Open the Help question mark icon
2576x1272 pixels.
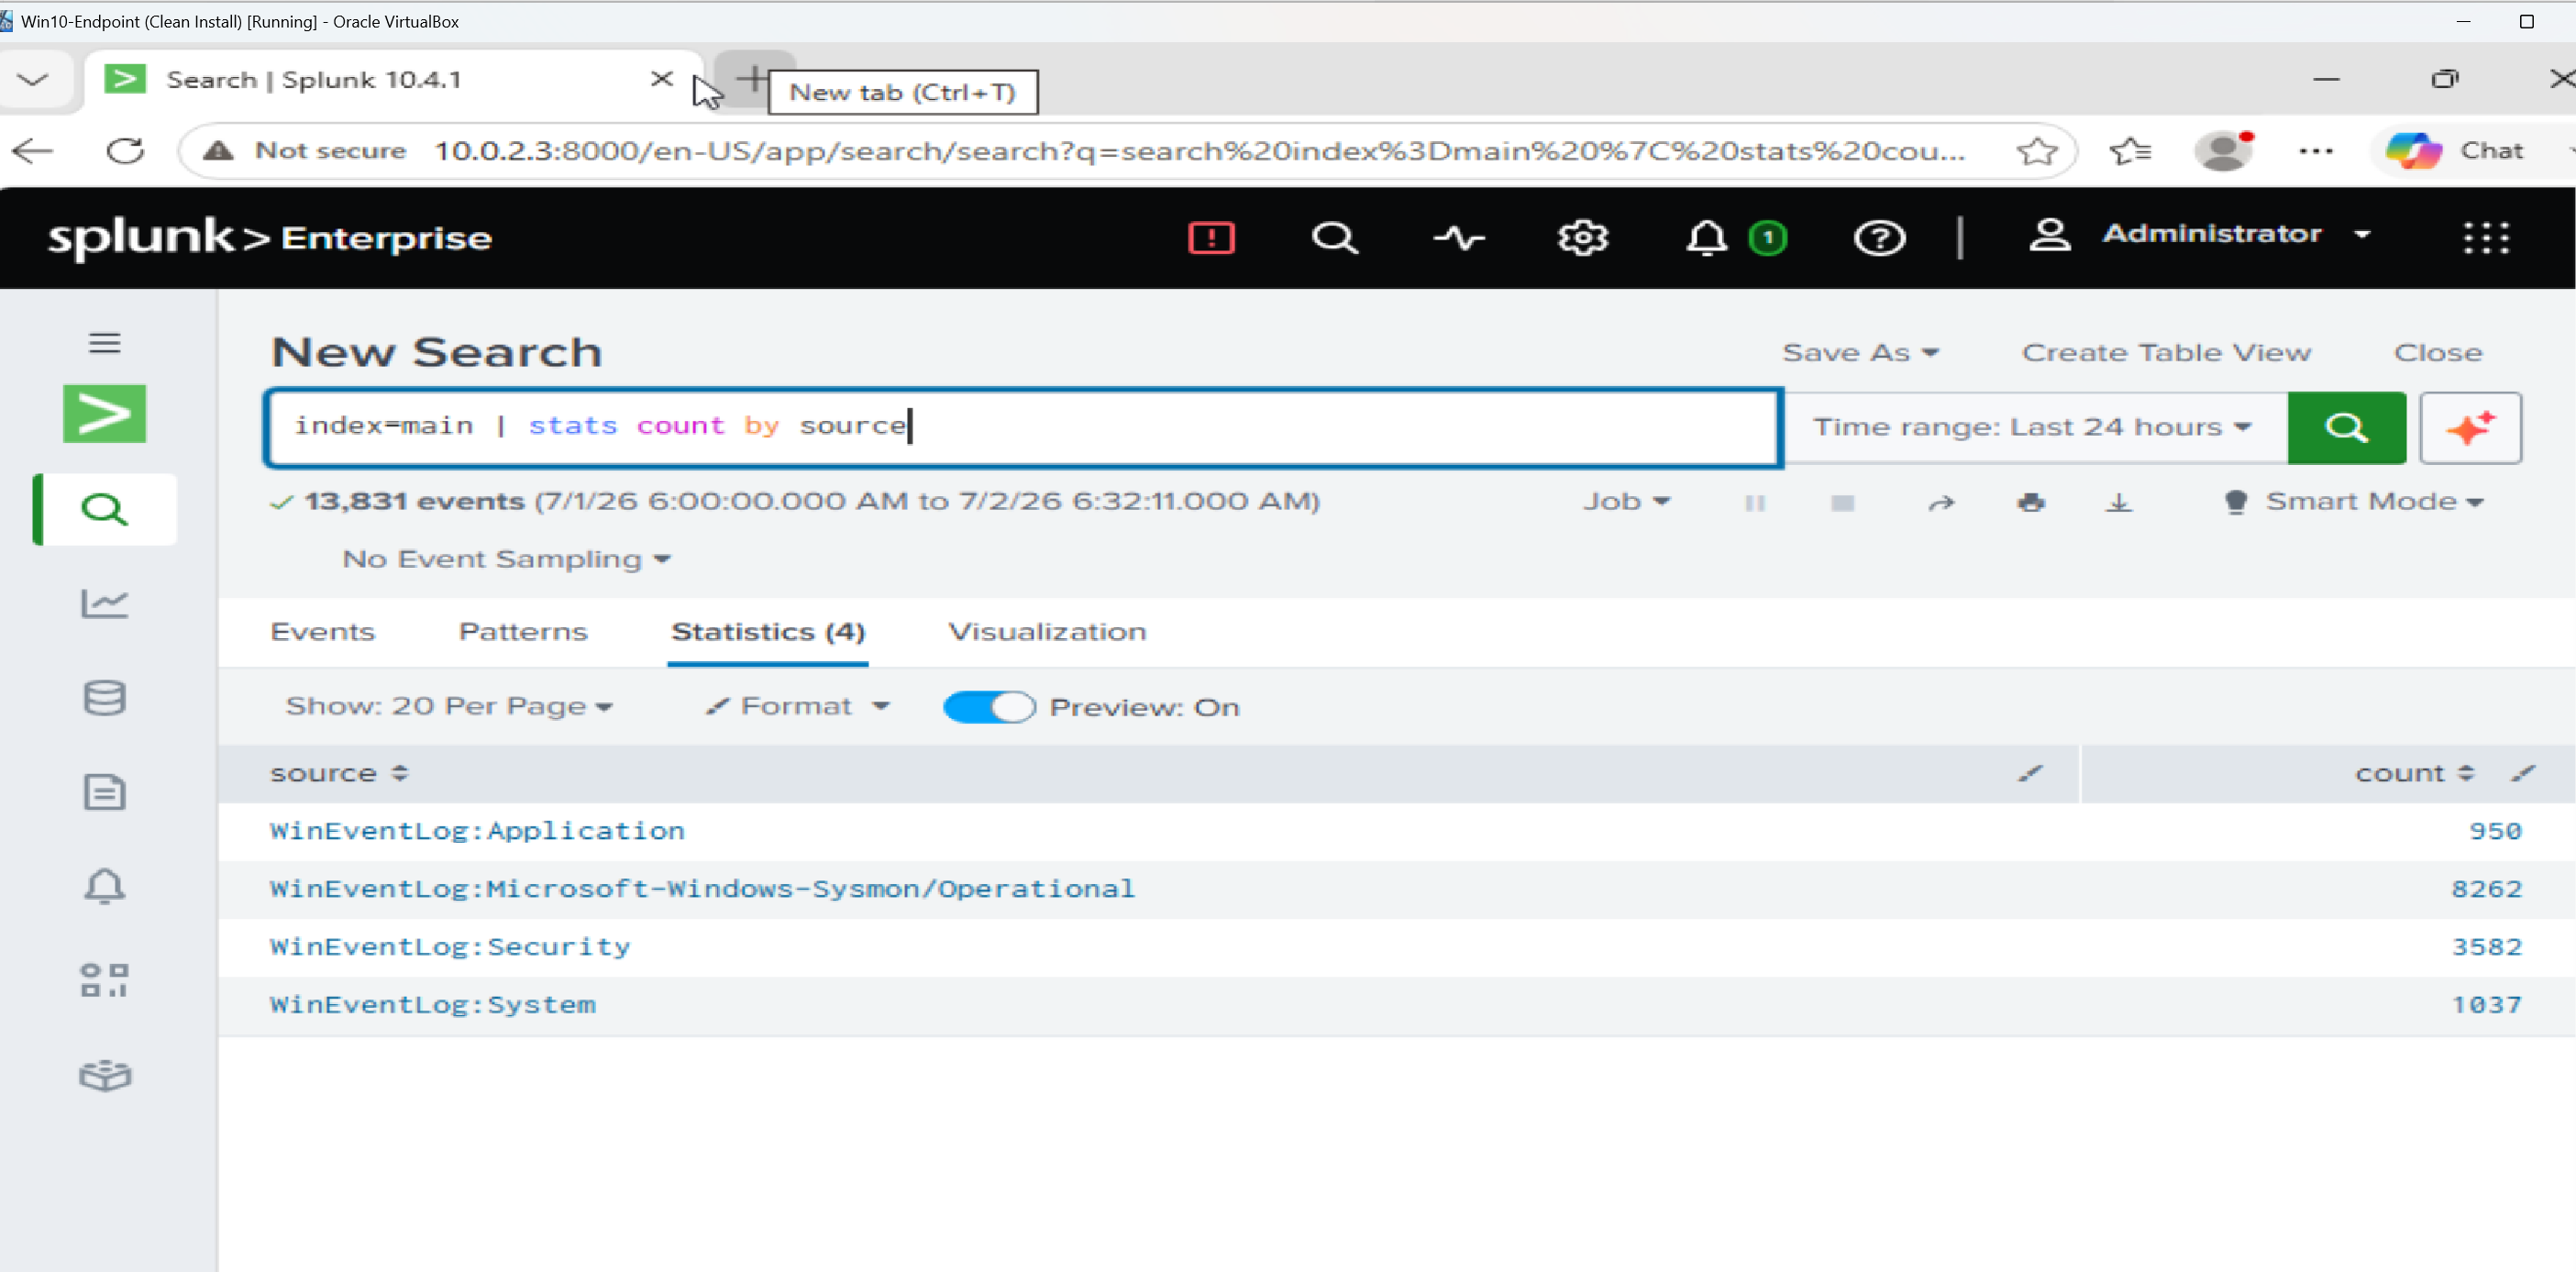coord(1879,238)
